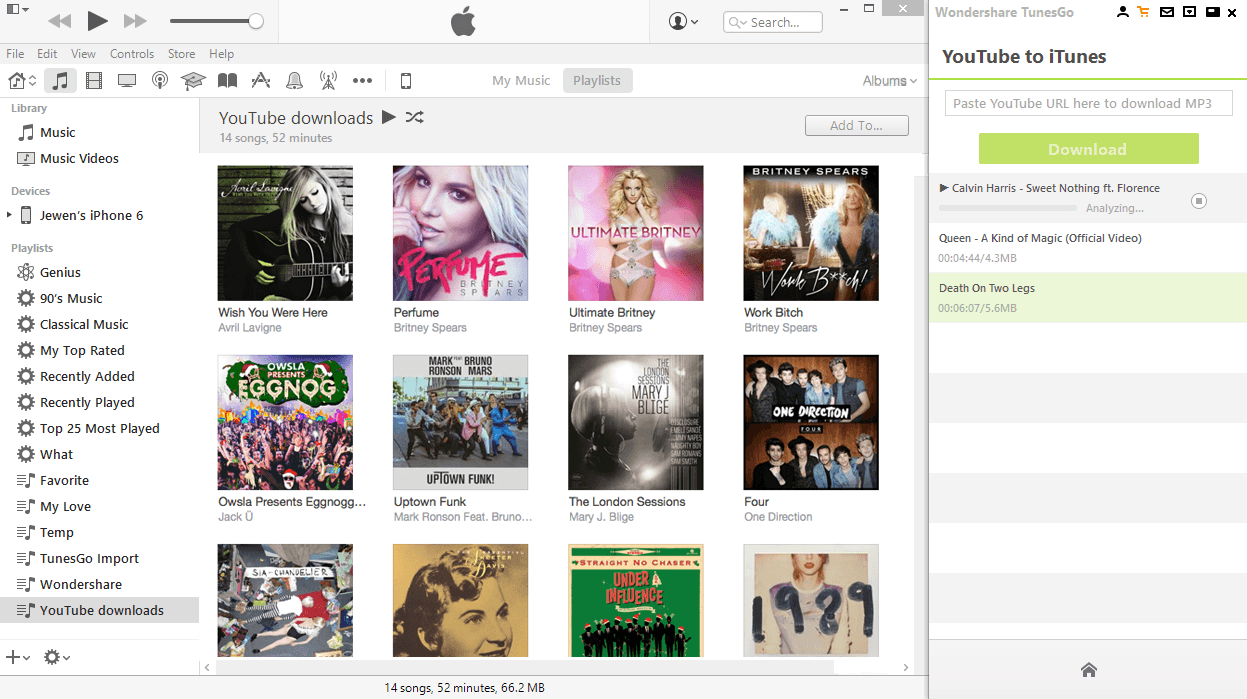Switch to Playlists tab
1247x699 pixels.
[597, 81]
